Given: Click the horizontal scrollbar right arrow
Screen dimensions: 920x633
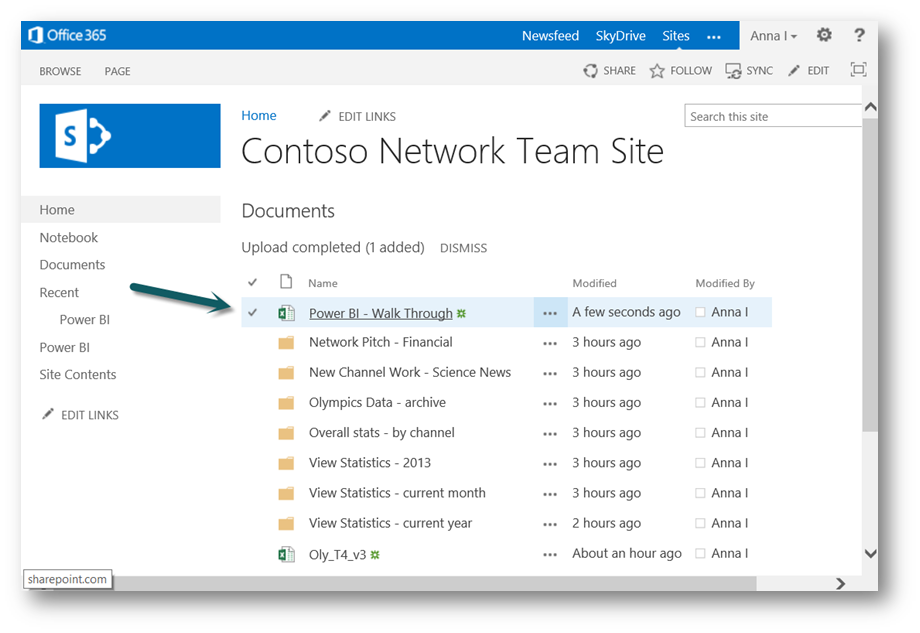Looking at the screenshot, I should (840, 583).
